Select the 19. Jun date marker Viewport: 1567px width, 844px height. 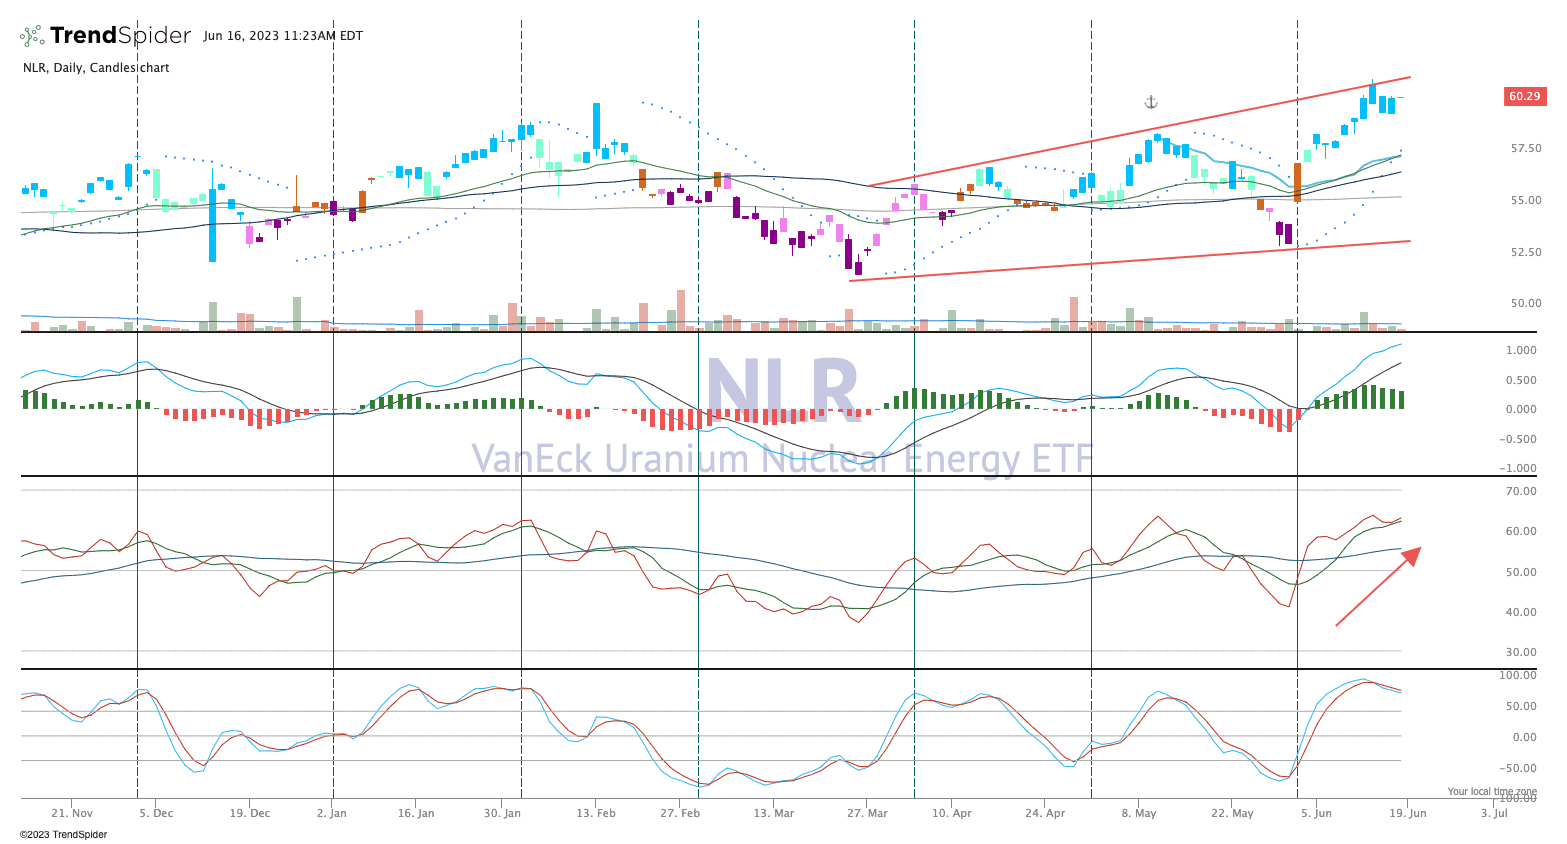click(1407, 813)
